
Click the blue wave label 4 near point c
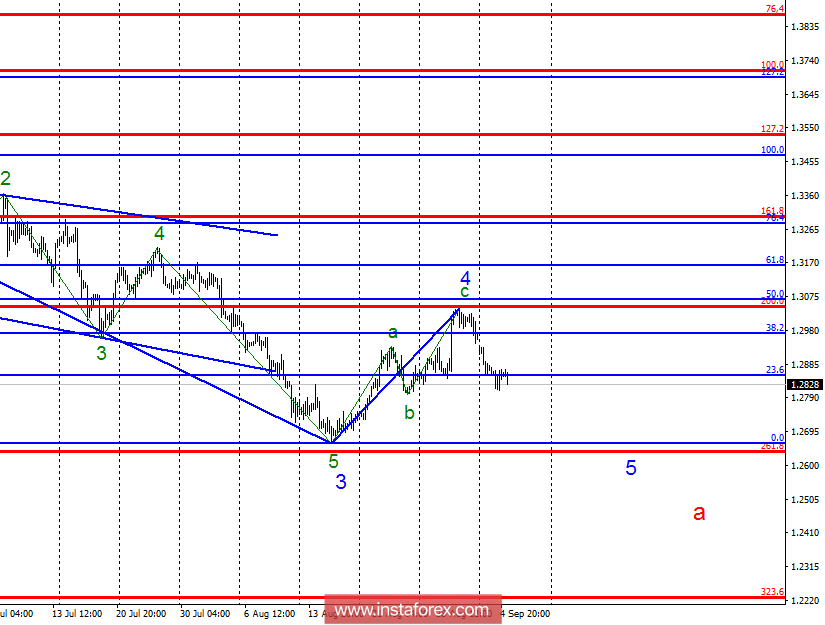[x=463, y=277]
